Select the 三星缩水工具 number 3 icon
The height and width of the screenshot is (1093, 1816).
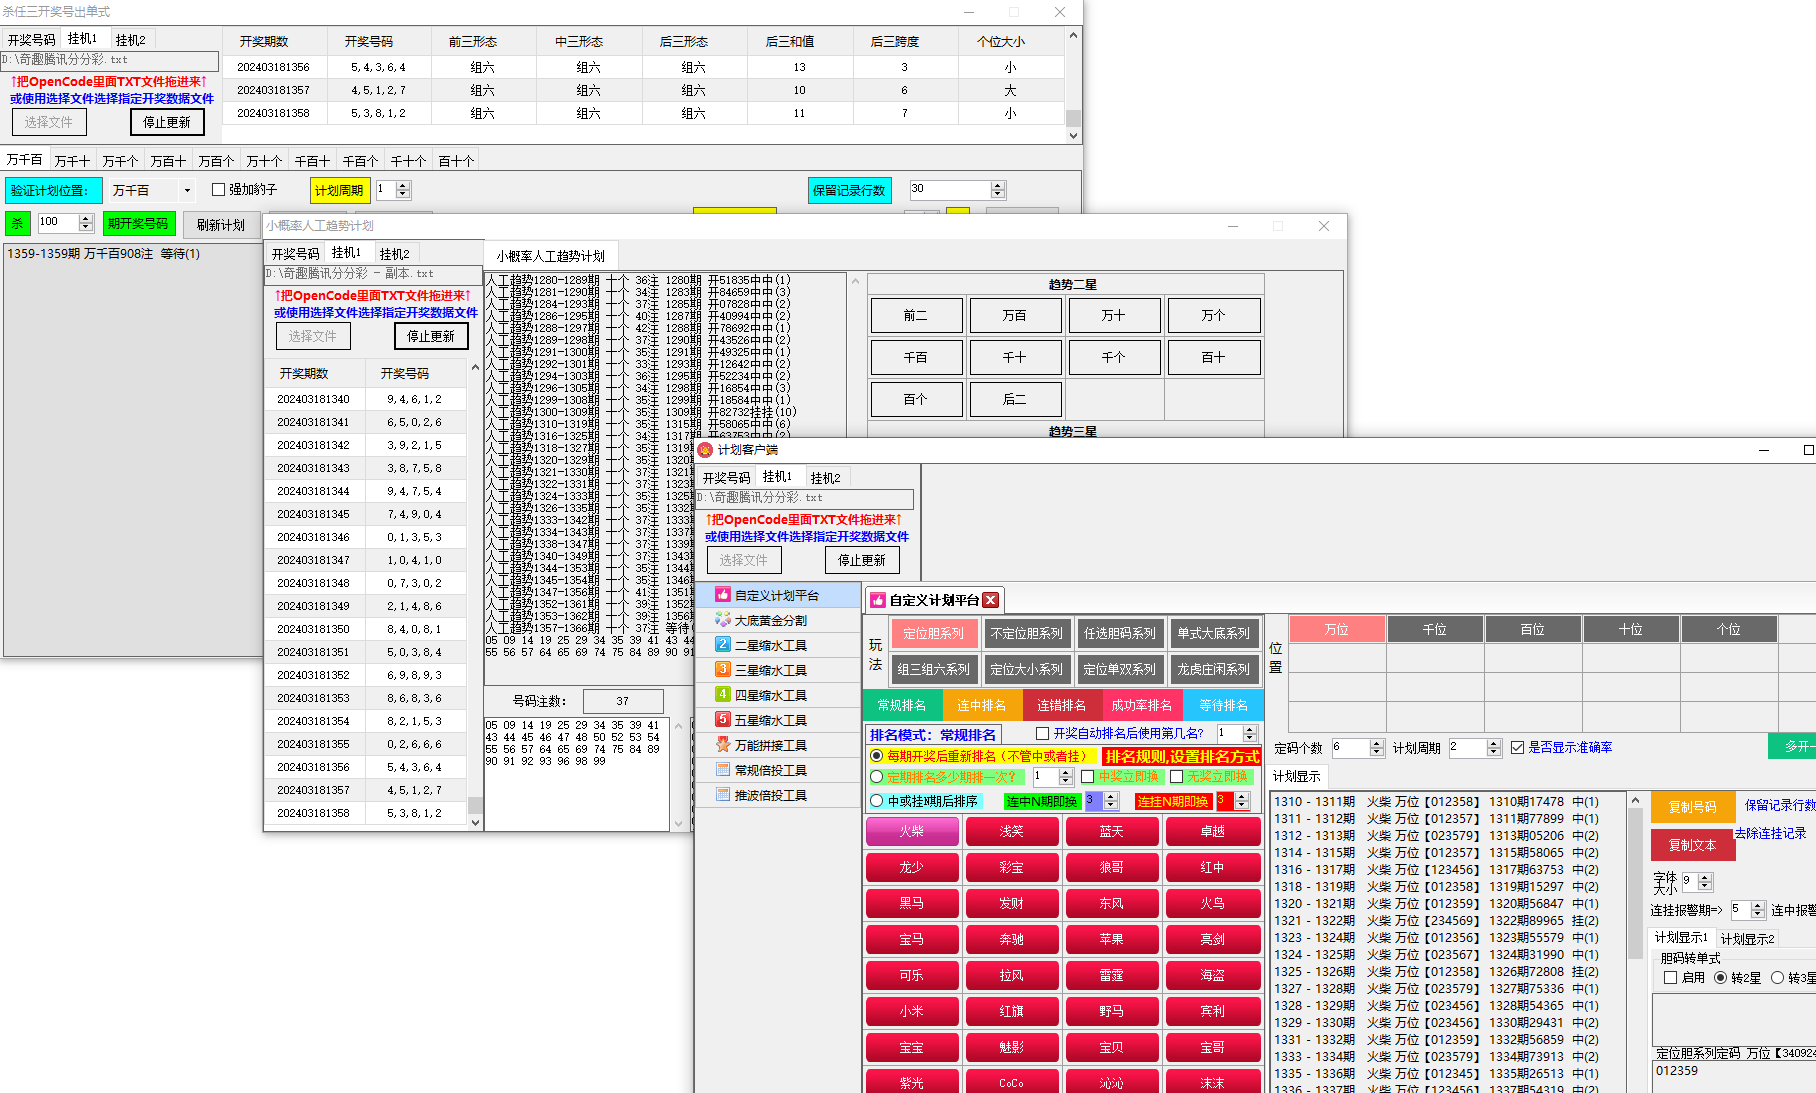pos(723,670)
